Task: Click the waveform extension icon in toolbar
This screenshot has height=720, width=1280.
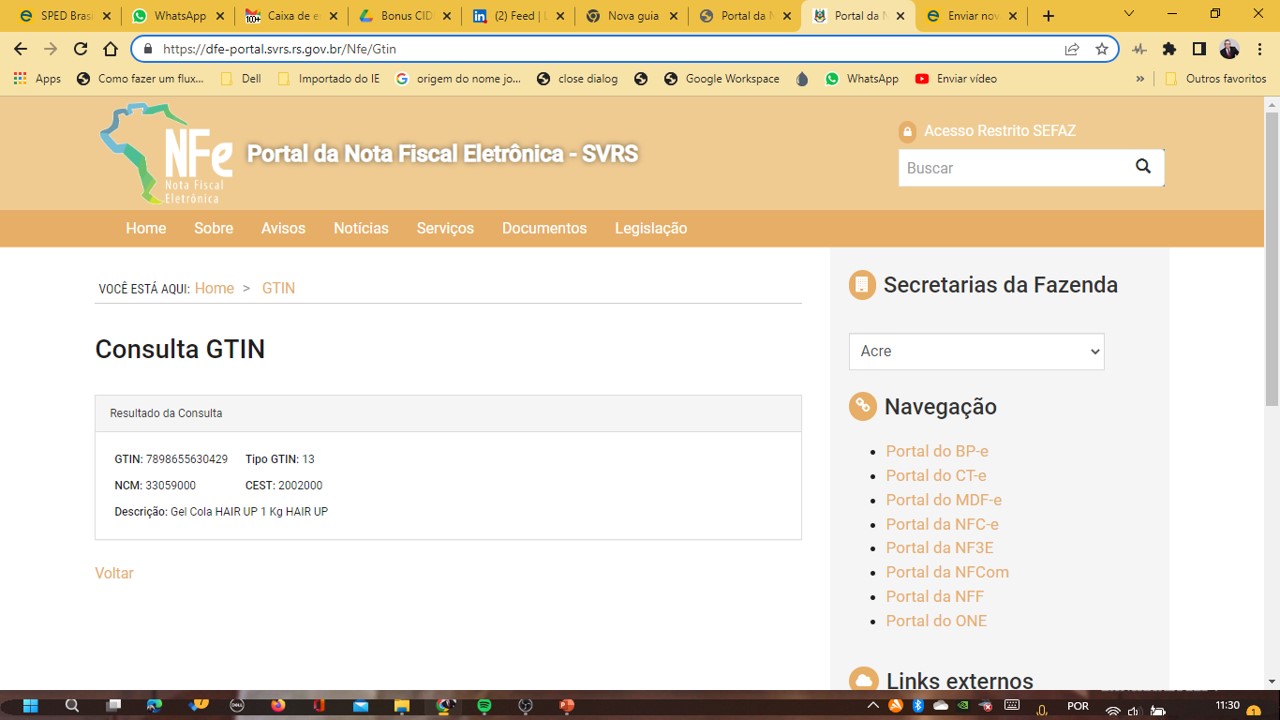Action: (x=1139, y=48)
